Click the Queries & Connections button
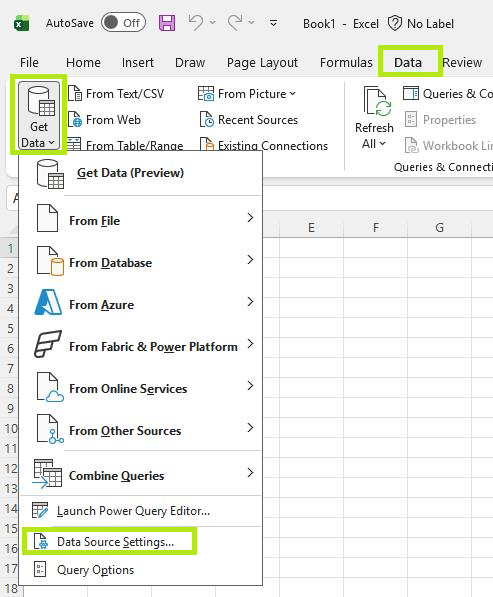 tap(448, 94)
